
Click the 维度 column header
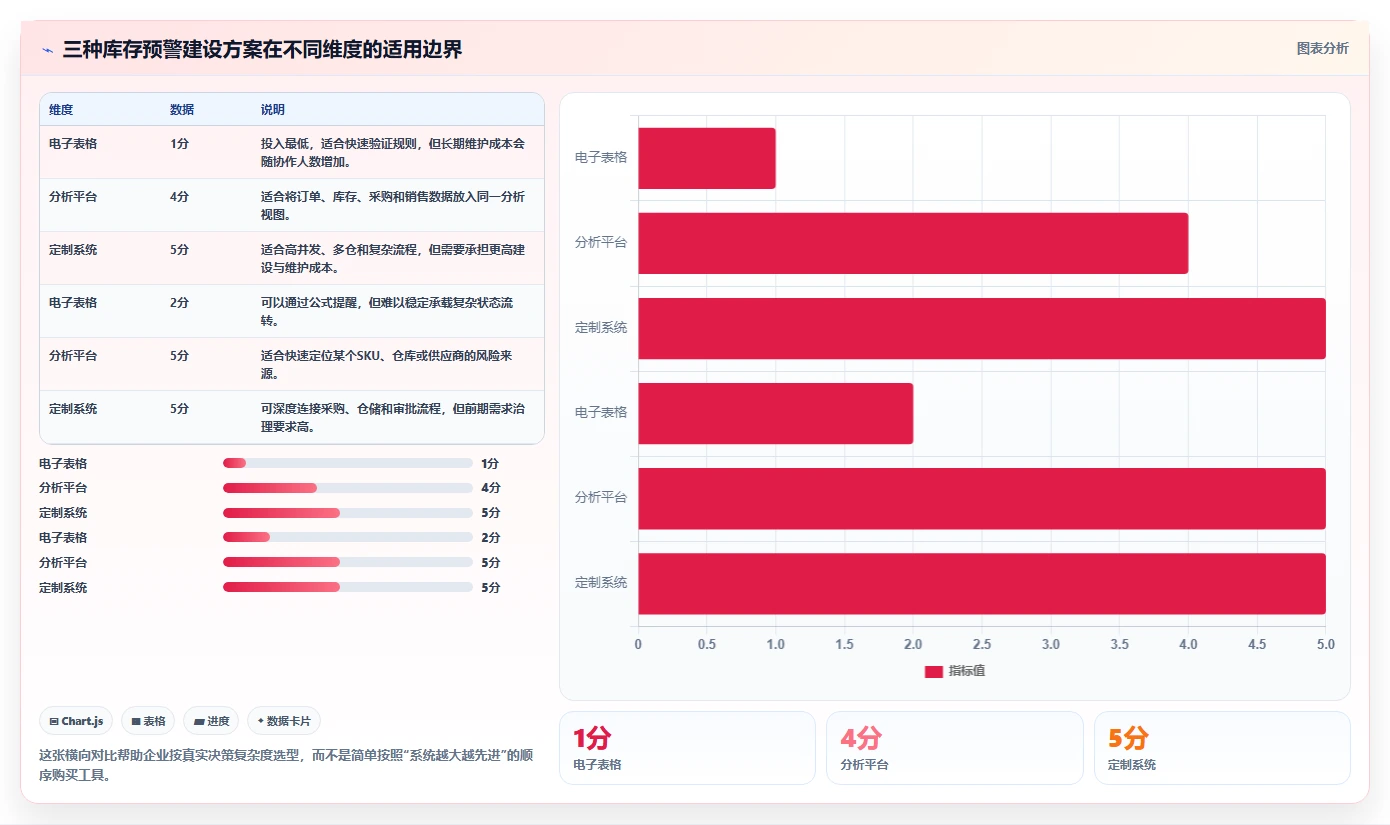point(61,110)
